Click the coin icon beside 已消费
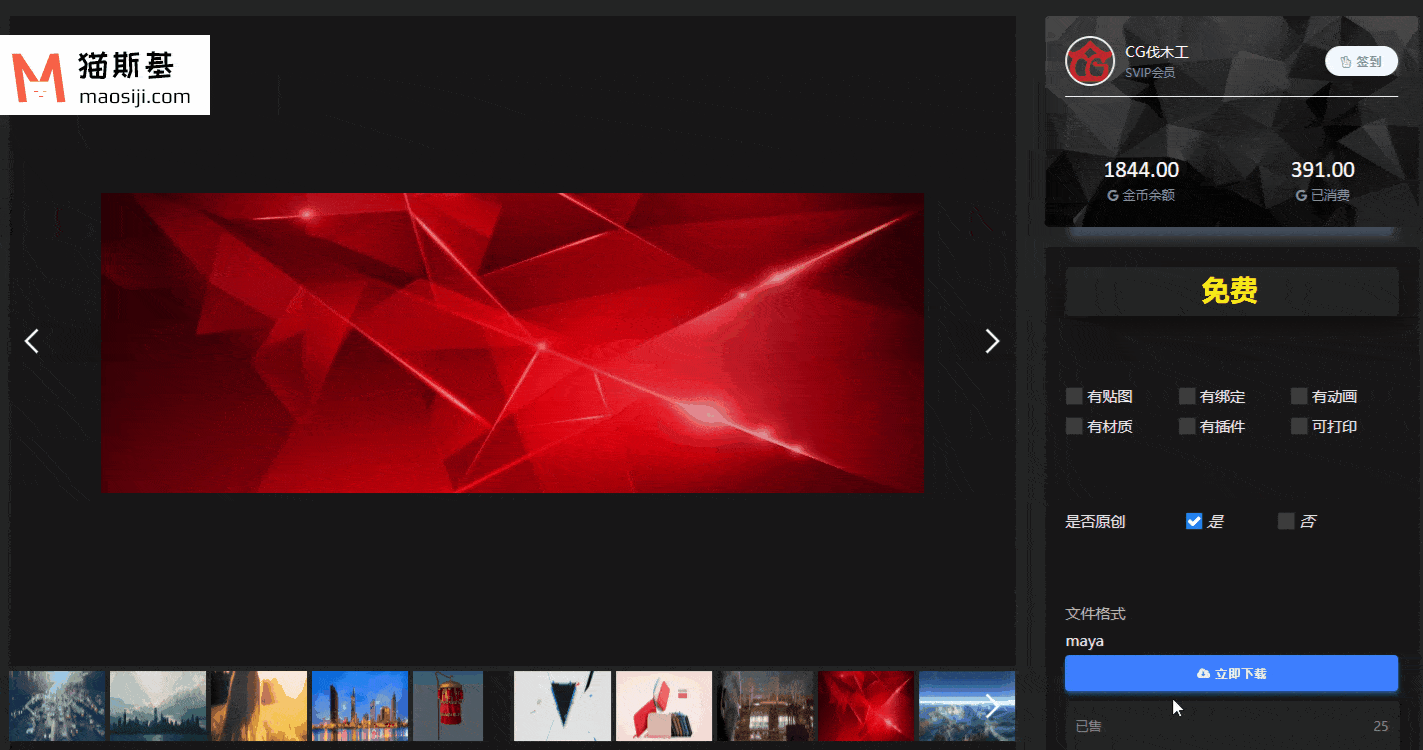Image resolution: width=1423 pixels, height=750 pixels. [x=1301, y=196]
